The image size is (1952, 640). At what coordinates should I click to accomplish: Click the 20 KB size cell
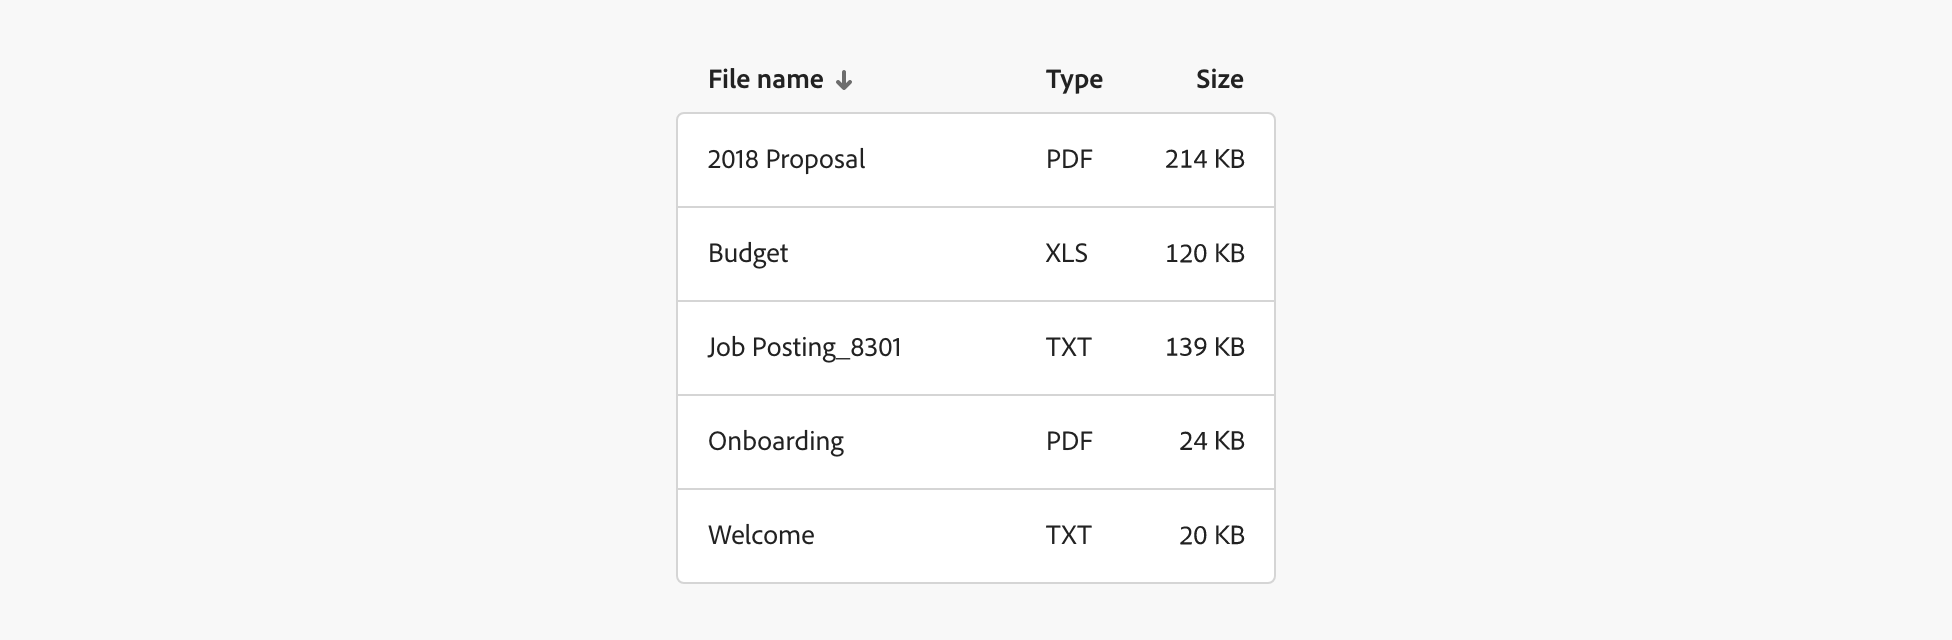(1211, 536)
